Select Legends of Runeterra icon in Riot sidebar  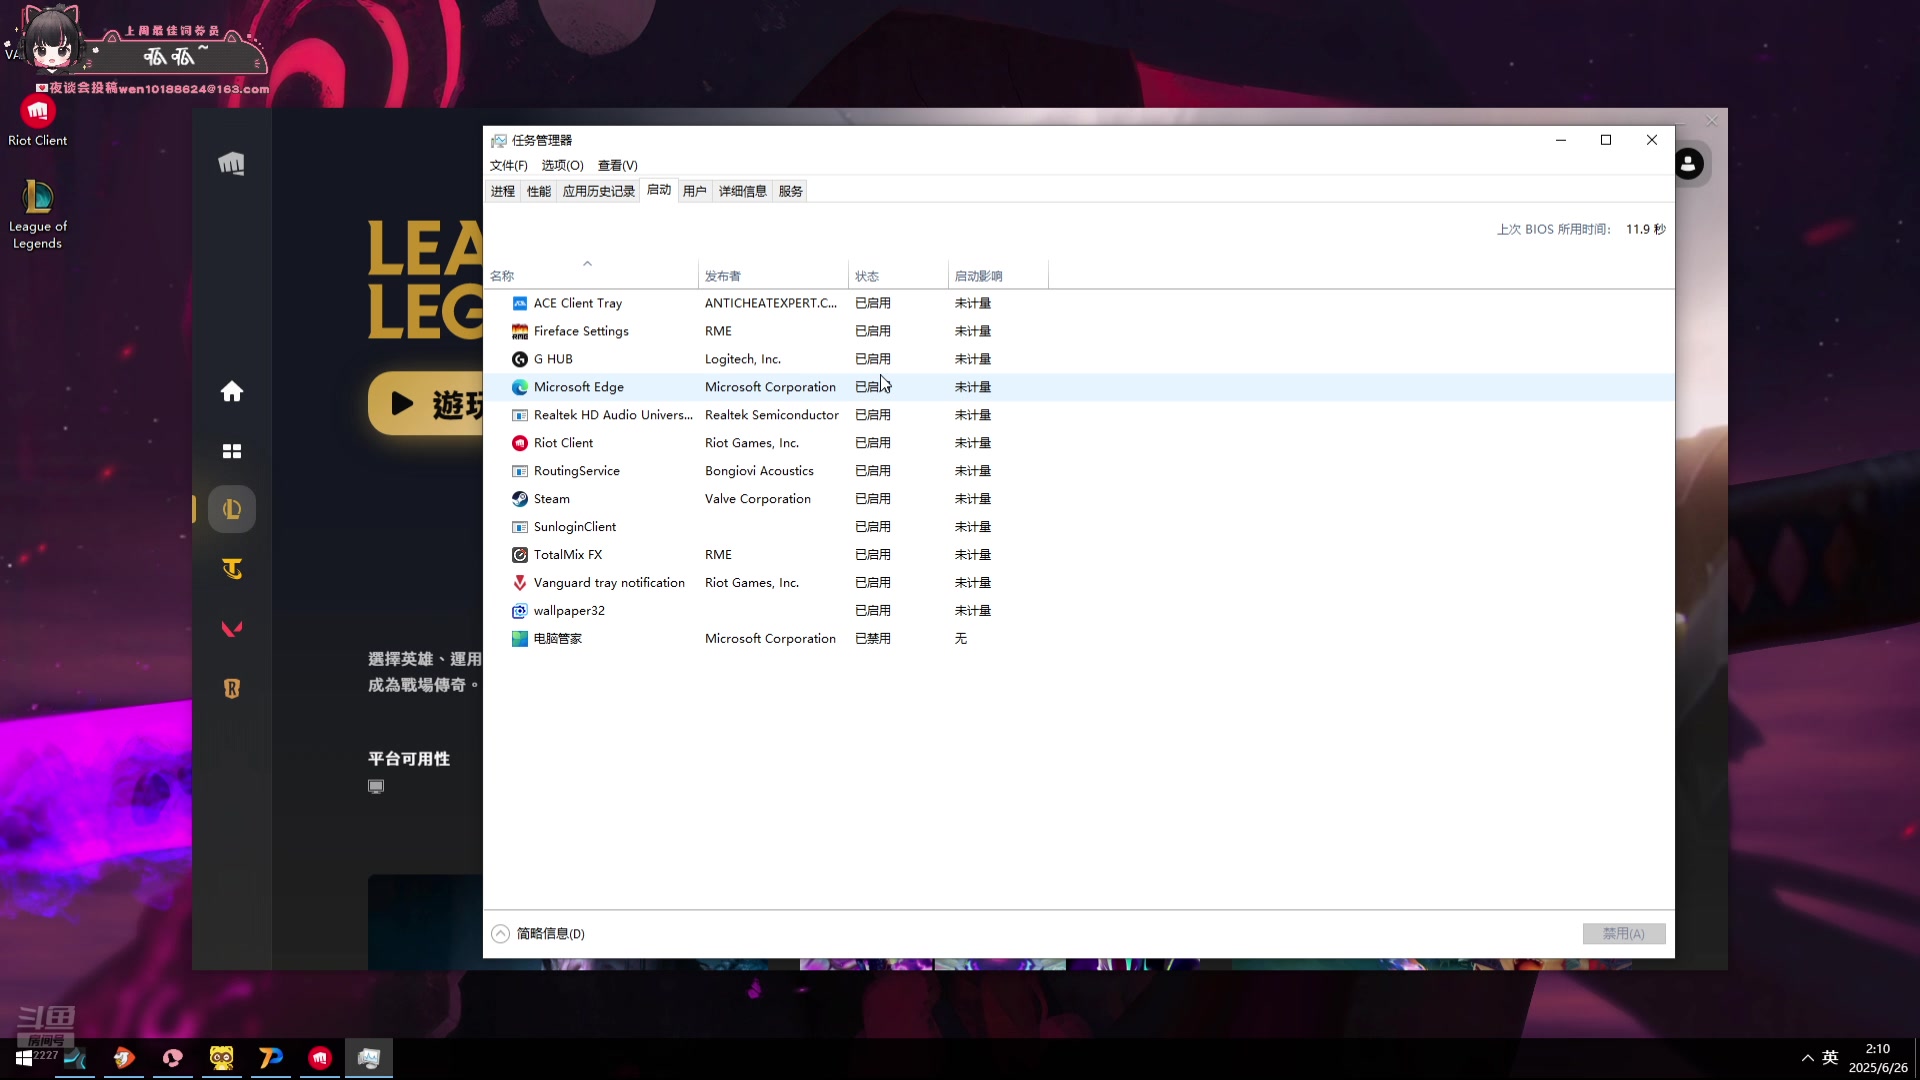click(x=232, y=688)
